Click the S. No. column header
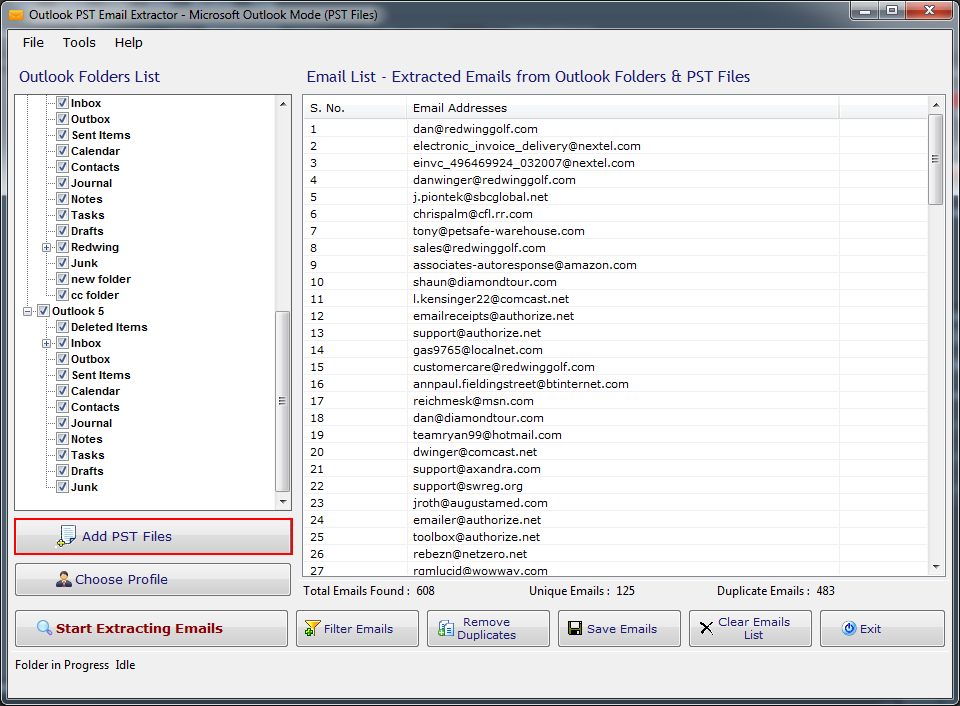Screen dimensions: 960x706 [354, 108]
